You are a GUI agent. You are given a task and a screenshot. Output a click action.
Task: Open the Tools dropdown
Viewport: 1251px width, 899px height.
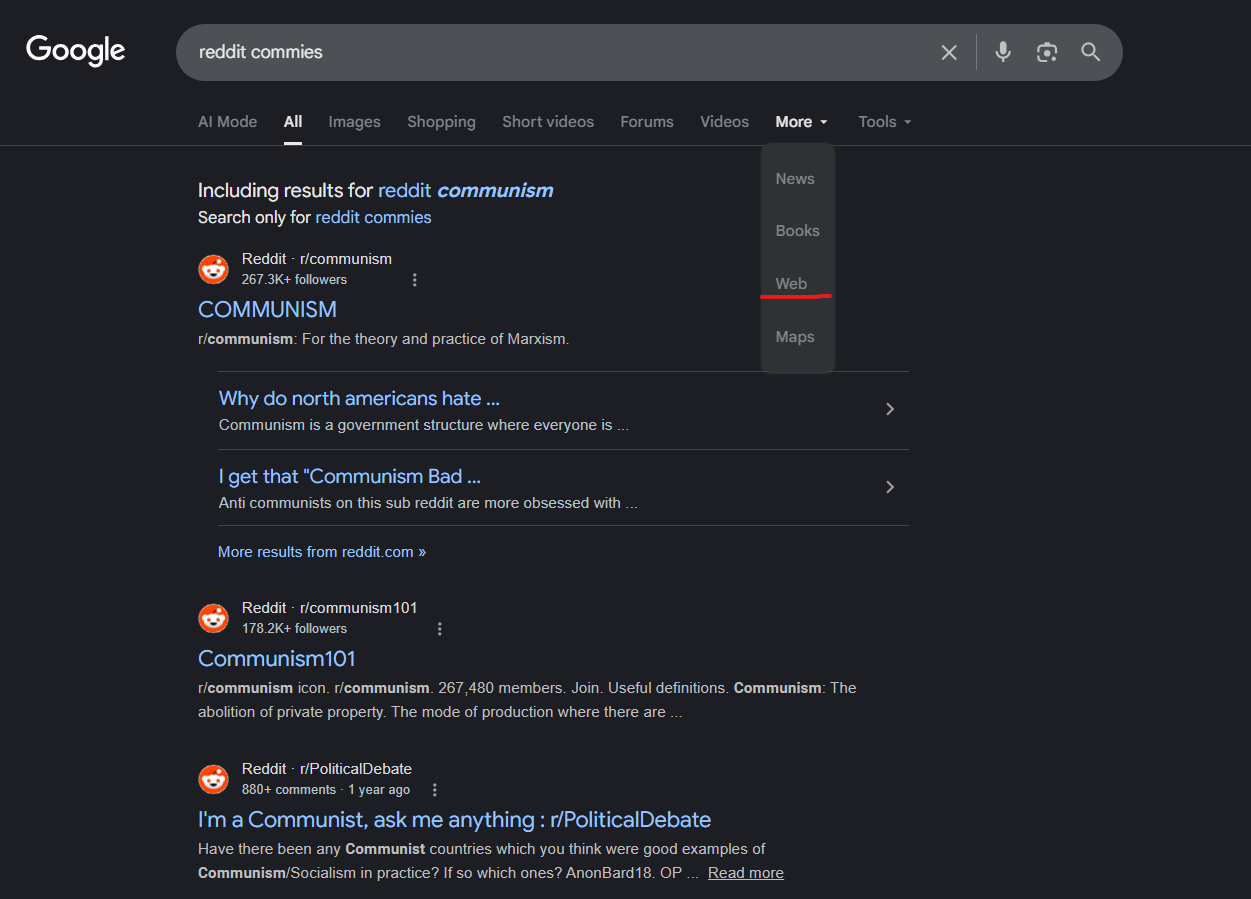pyautogui.click(x=885, y=122)
